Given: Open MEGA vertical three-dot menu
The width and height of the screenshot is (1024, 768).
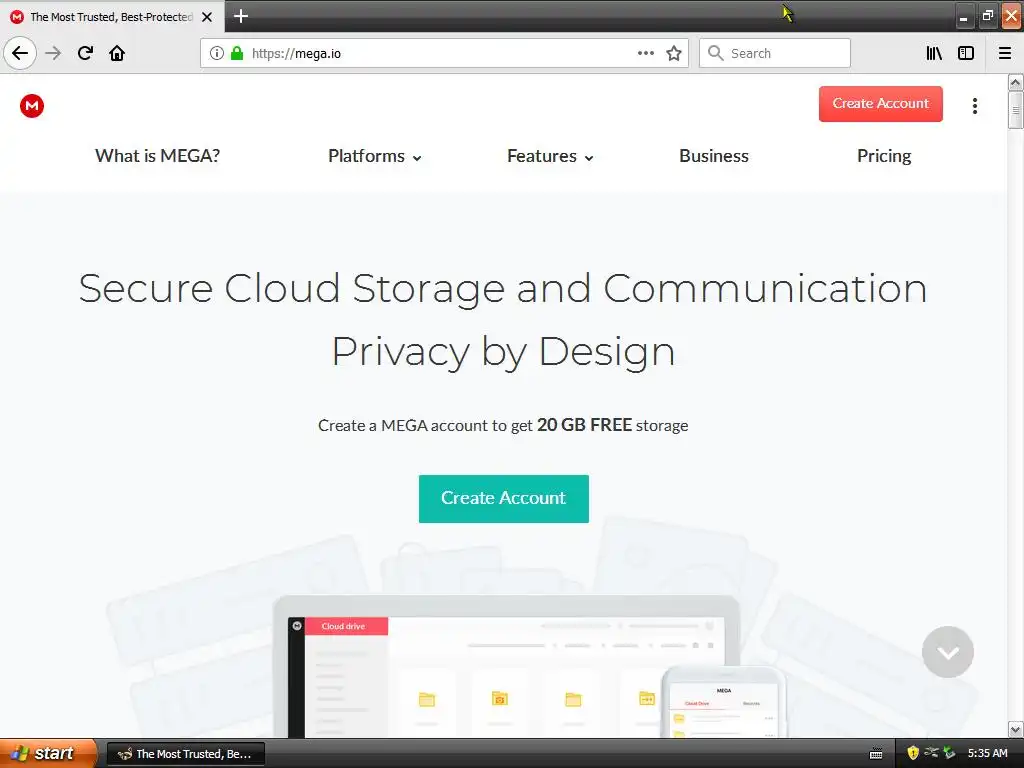Looking at the screenshot, I should tap(974, 106).
